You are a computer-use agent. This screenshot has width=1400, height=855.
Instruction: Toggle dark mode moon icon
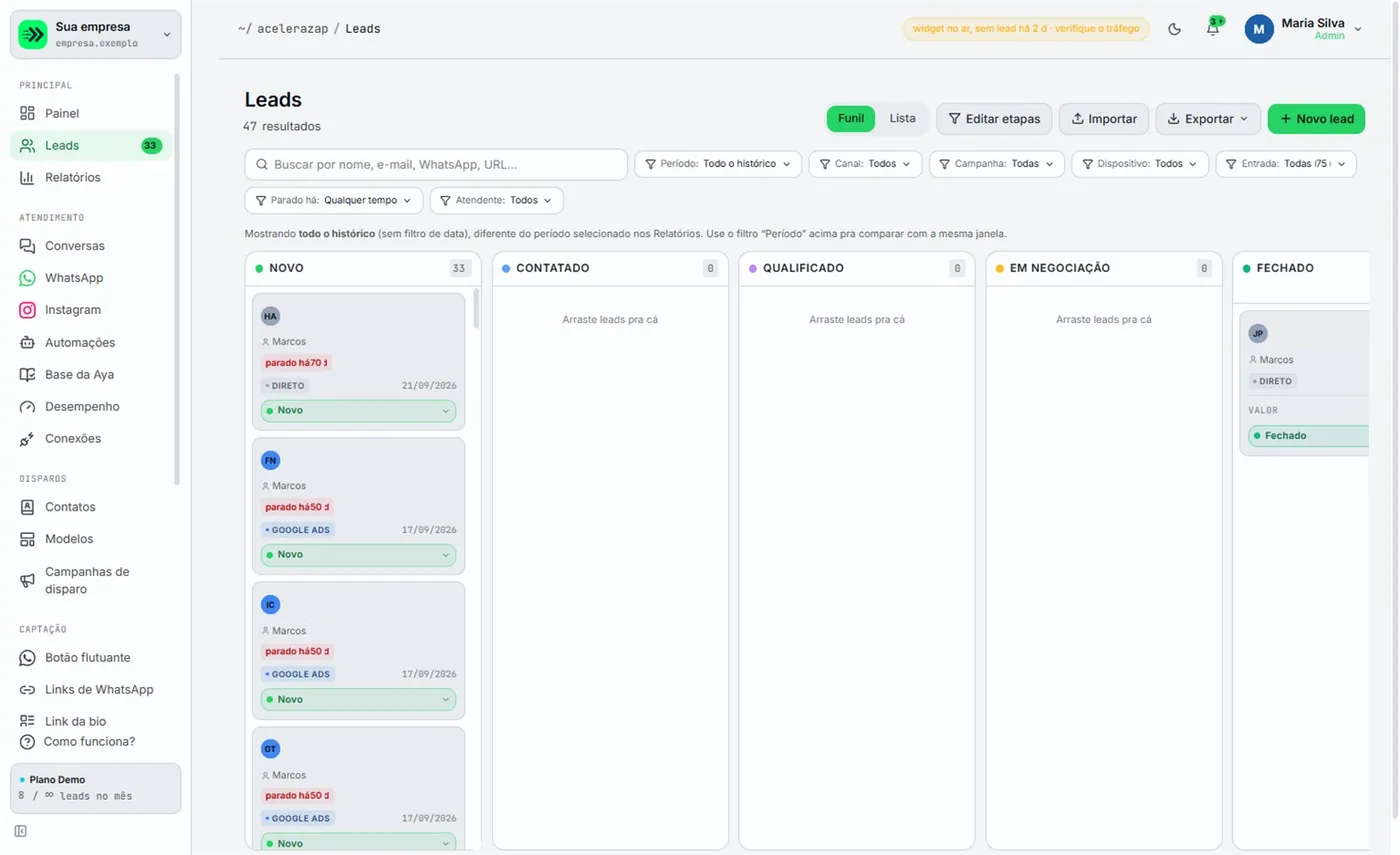point(1174,29)
